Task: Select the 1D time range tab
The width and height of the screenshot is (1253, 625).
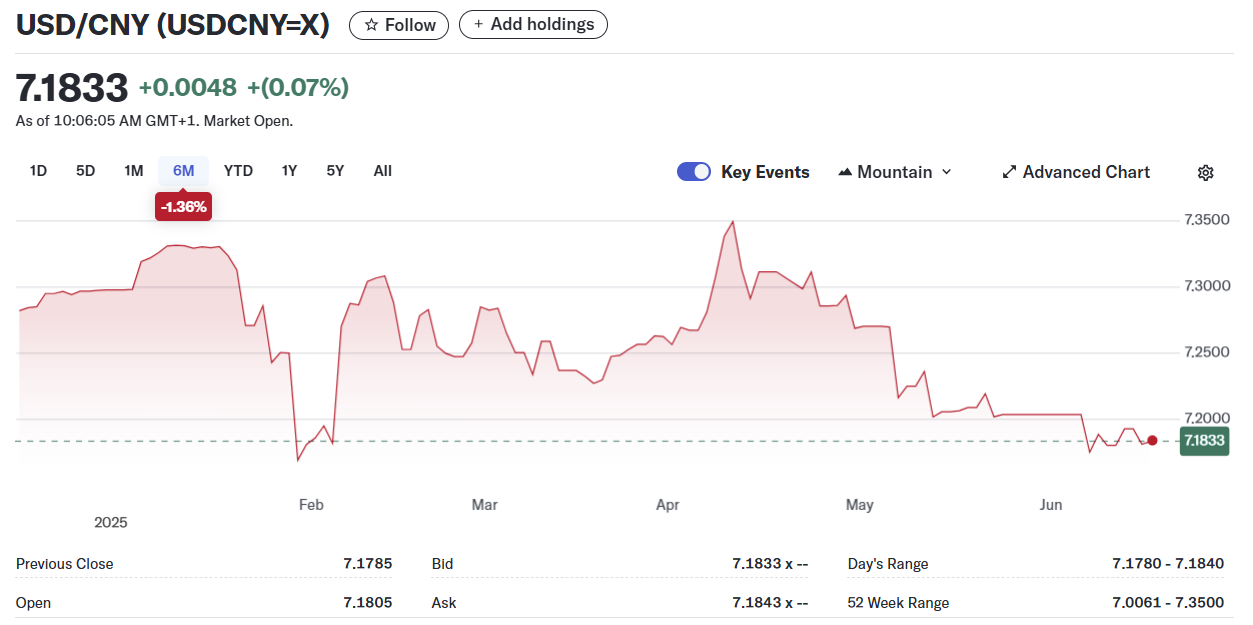Action: click(x=38, y=171)
